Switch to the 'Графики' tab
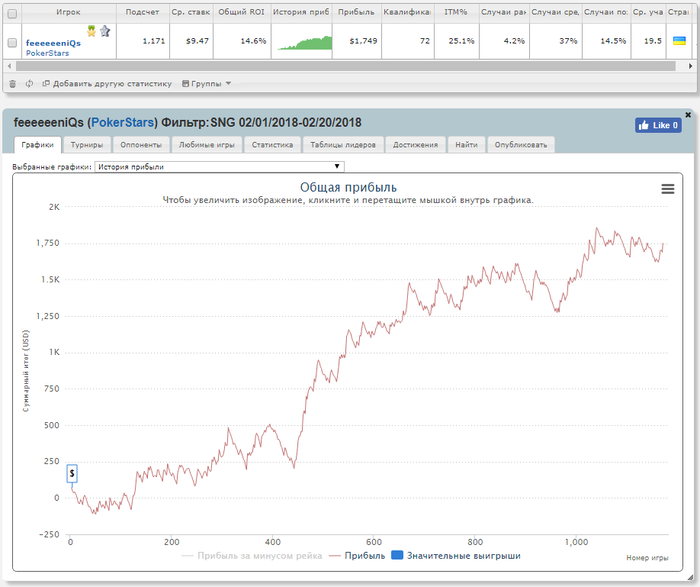This screenshot has width=700, height=587. (x=38, y=145)
